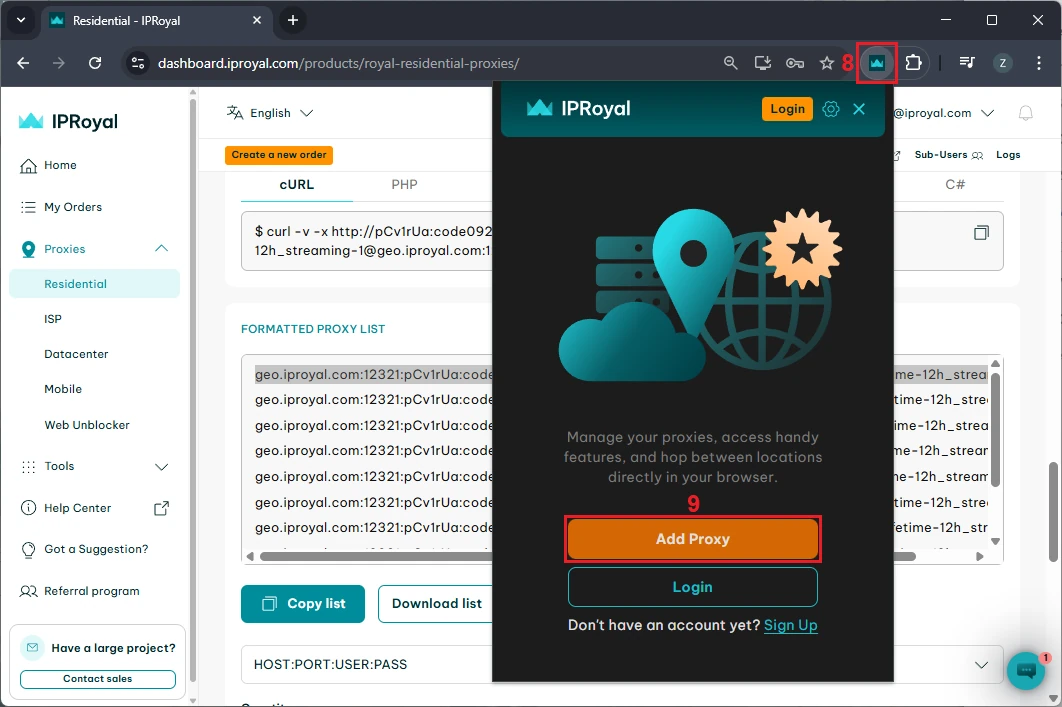Image resolution: width=1062 pixels, height=707 pixels.
Task: Open Chrome extensions puzzle icon
Action: coord(913,63)
